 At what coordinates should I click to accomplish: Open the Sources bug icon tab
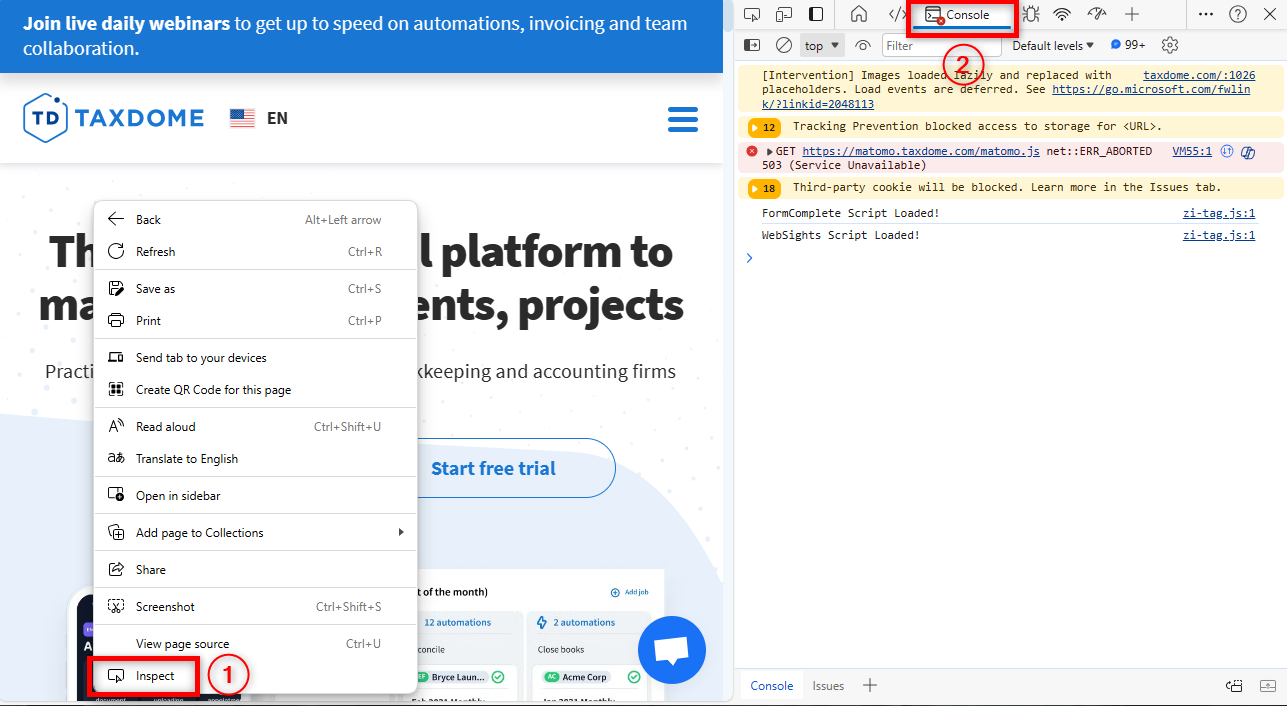click(x=1032, y=14)
